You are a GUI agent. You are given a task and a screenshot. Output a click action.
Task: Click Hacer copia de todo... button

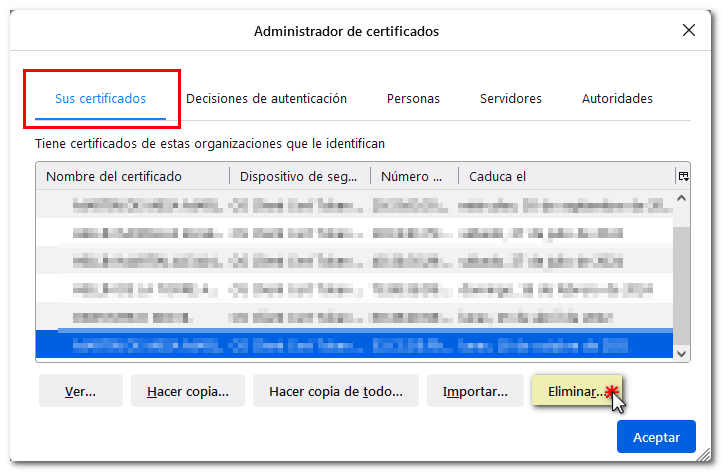(336, 392)
